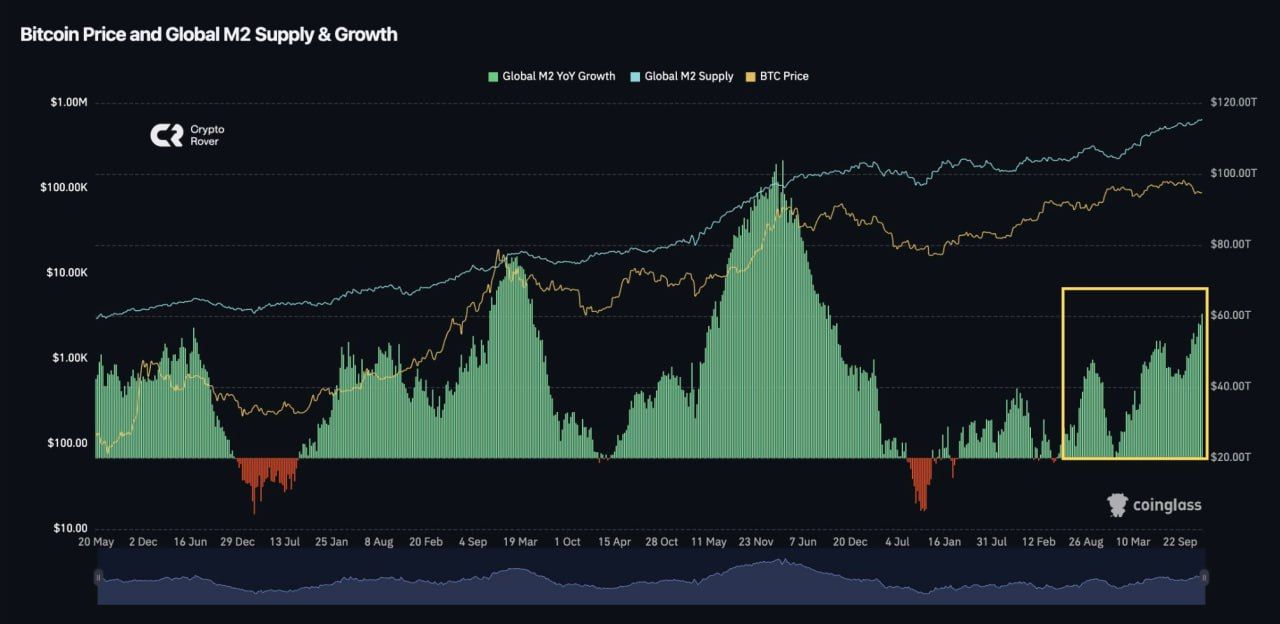The width and height of the screenshot is (1280, 624).
Task: Click the left handle of the range navigator
Action: pyautogui.click(x=96, y=577)
